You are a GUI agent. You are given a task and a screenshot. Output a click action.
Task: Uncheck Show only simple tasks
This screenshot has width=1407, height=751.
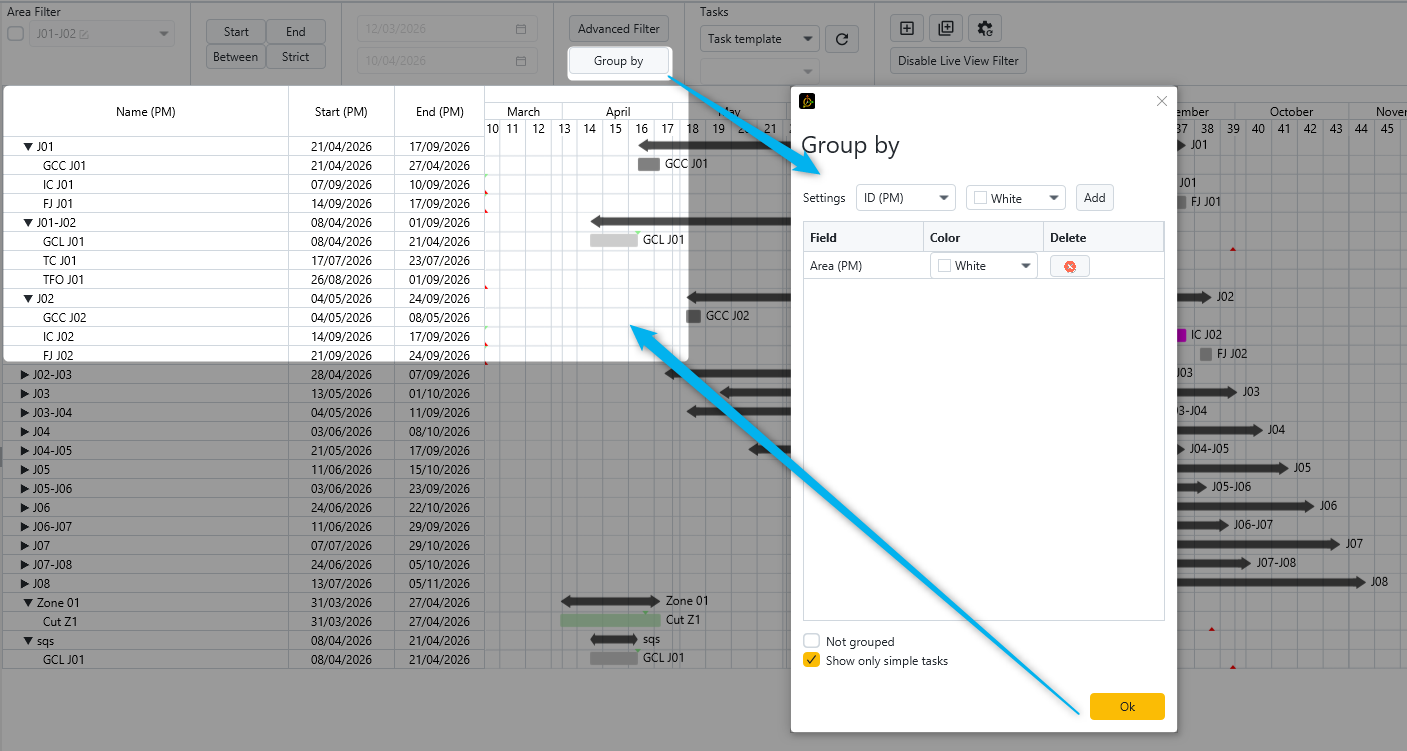[811, 660]
